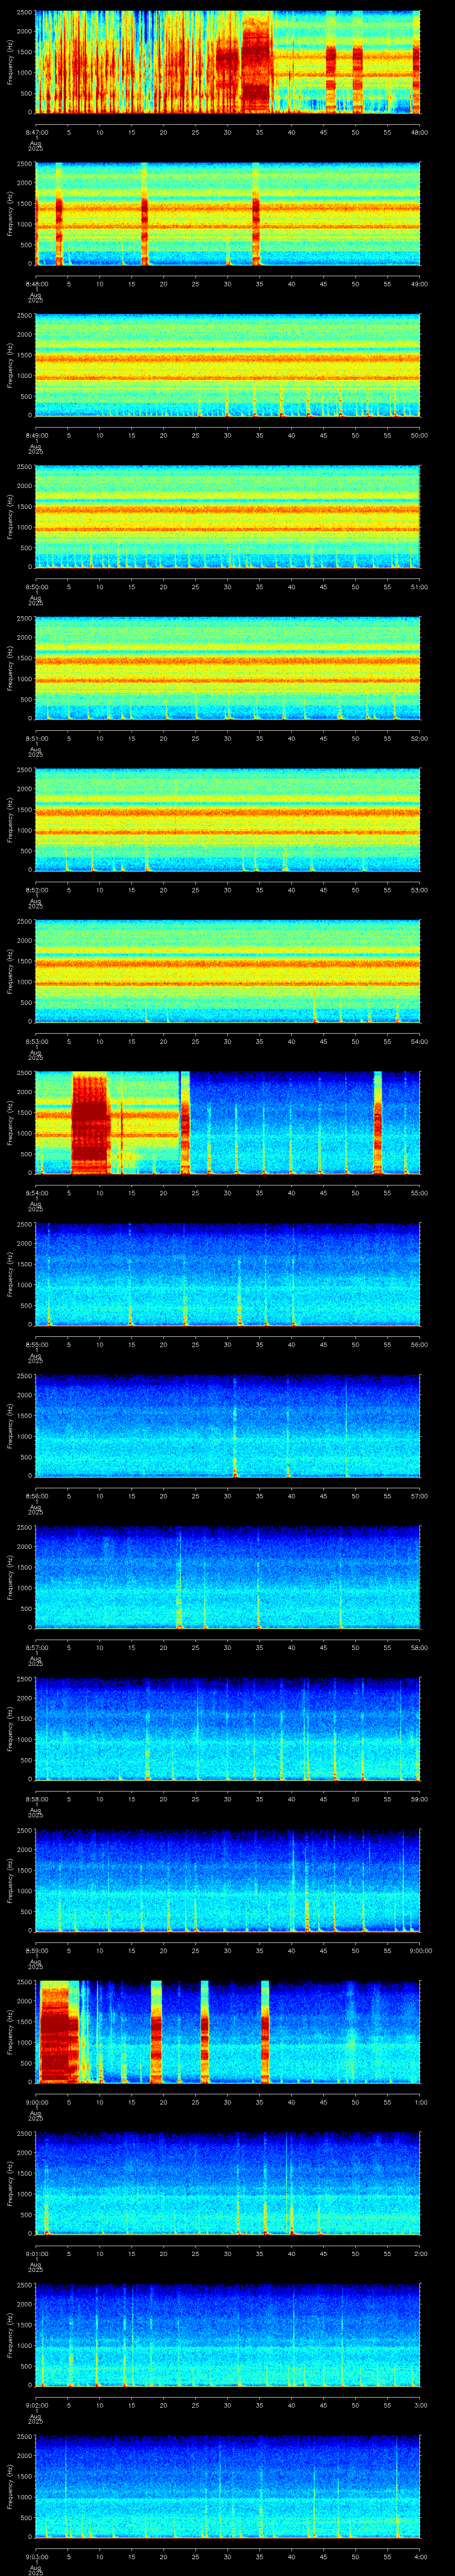Click the 51:00 end time label
The height and width of the screenshot is (2576, 455).
(420, 587)
